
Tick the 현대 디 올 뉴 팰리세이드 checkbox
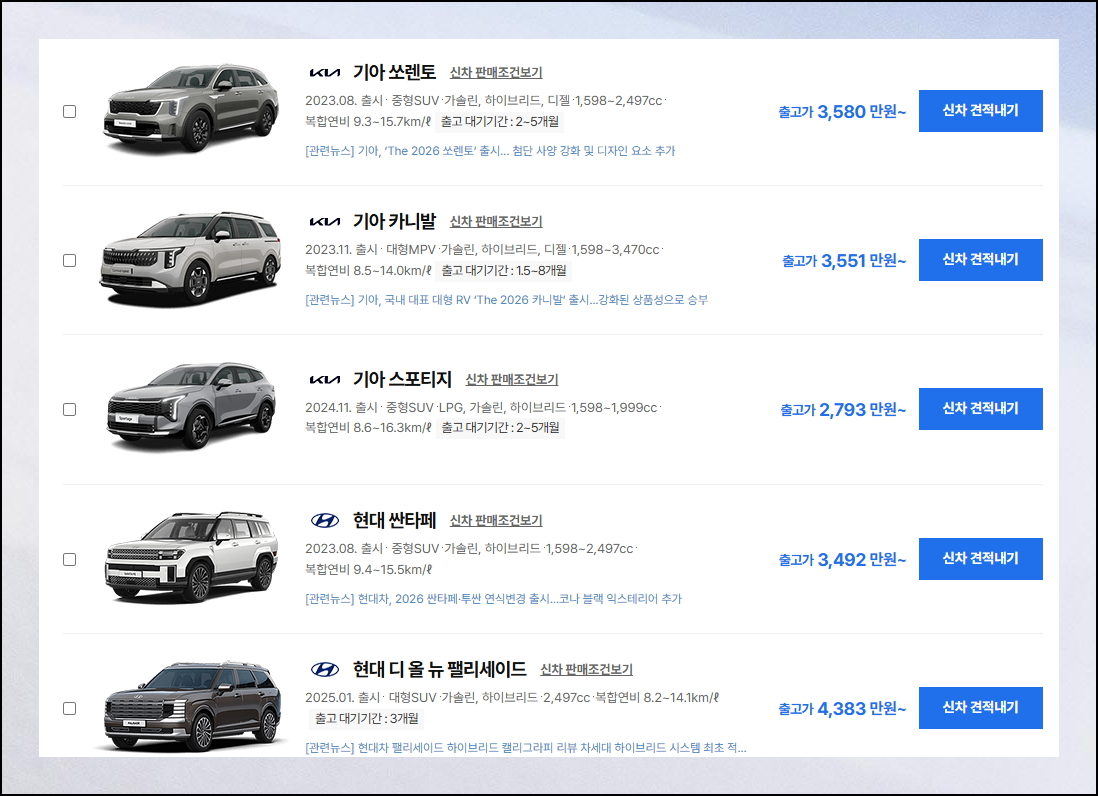(69, 708)
